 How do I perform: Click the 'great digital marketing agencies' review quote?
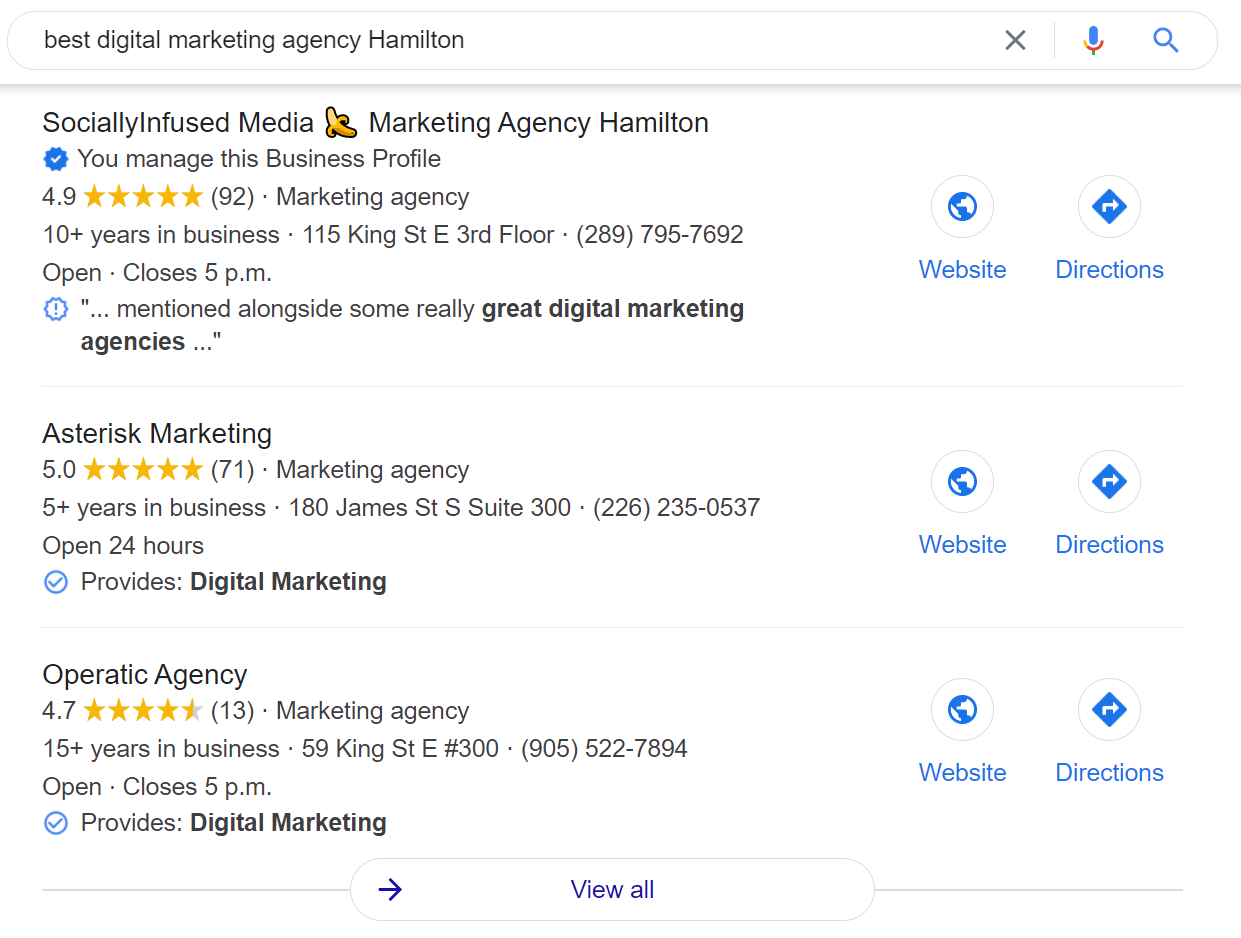coord(412,325)
